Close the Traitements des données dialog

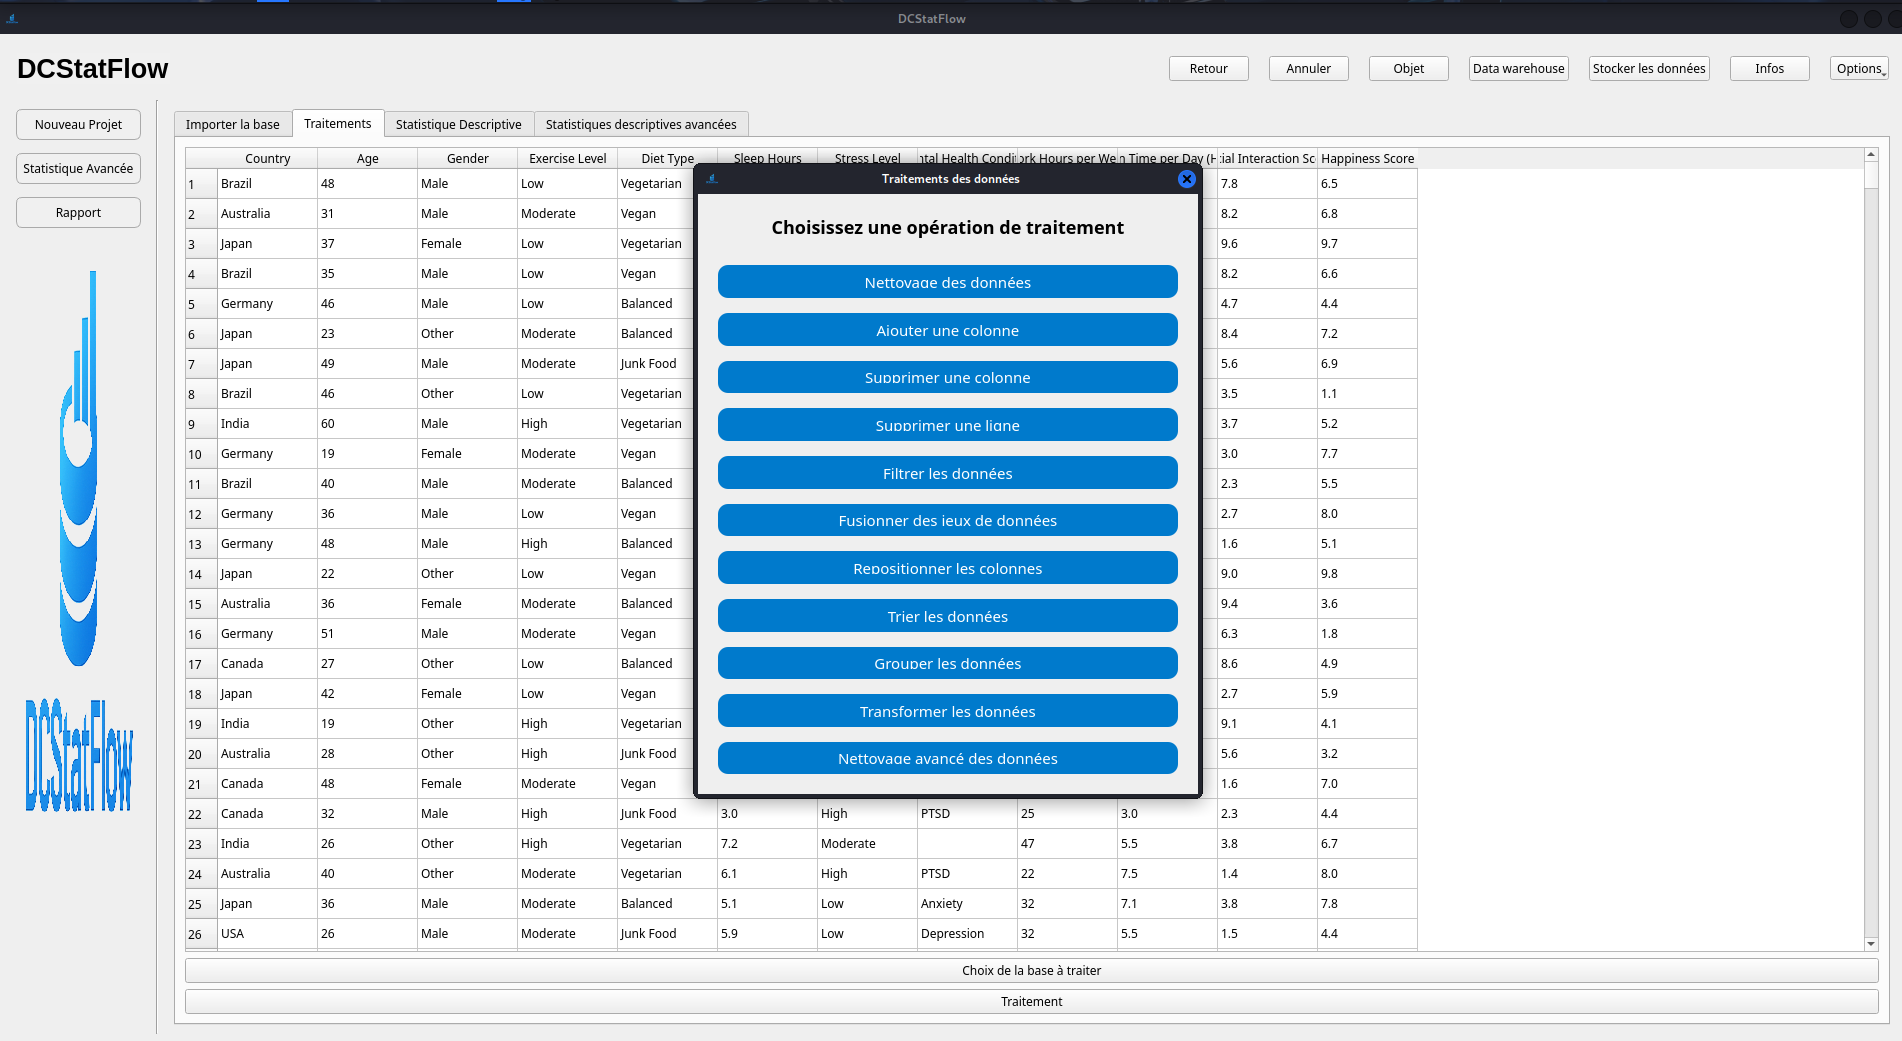(1186, 179)
